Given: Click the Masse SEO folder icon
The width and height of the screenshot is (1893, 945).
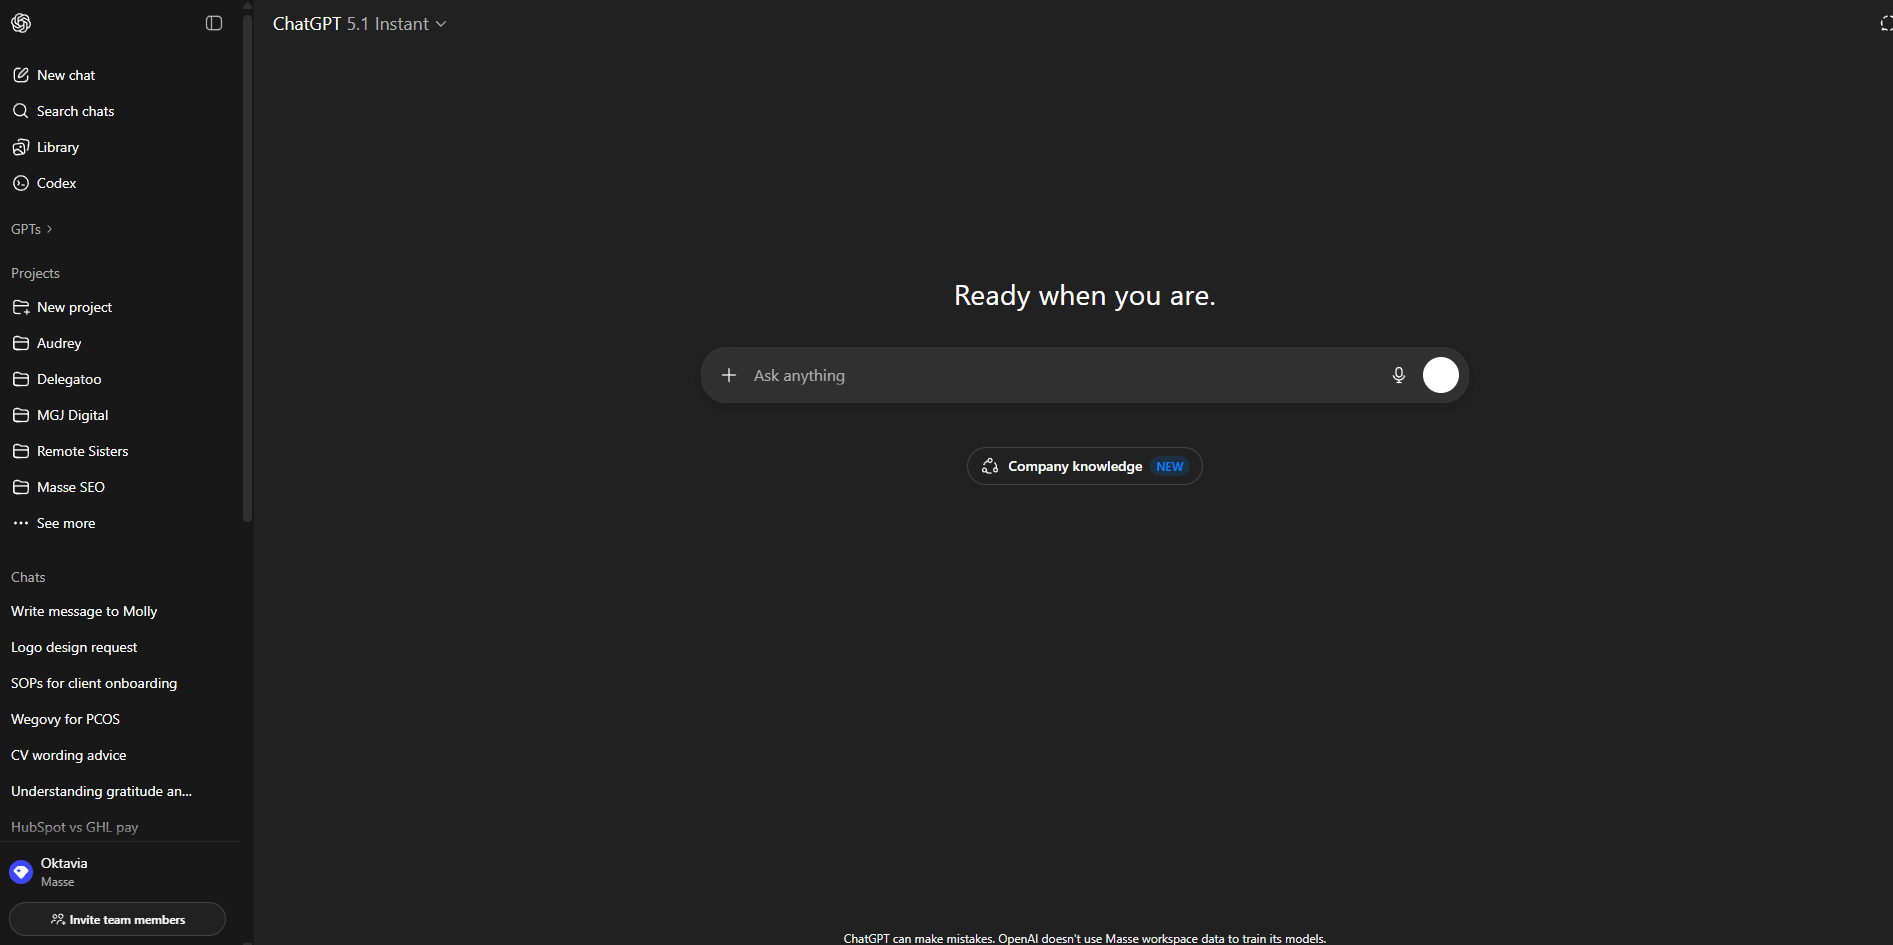Looking at the screenshot, I should (21, 487).
